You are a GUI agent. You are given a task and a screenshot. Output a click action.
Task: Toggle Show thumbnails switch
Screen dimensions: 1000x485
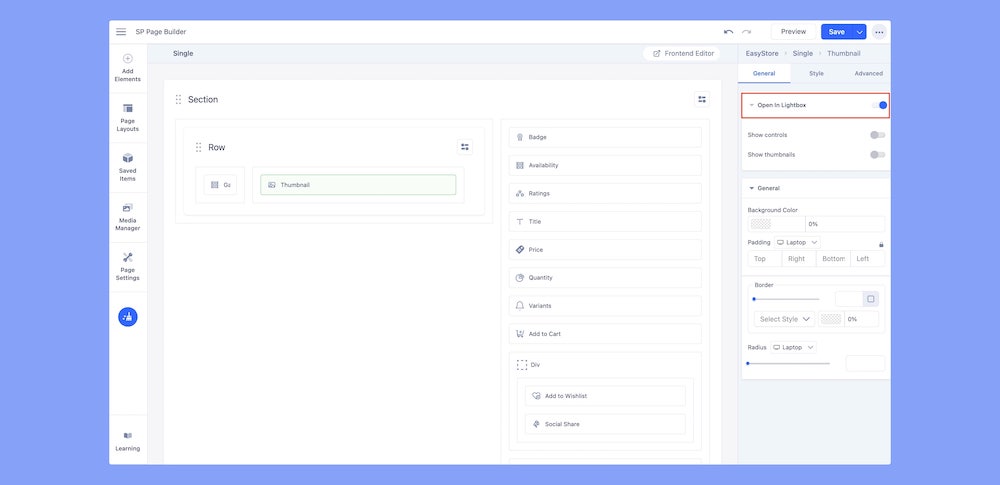878,154
